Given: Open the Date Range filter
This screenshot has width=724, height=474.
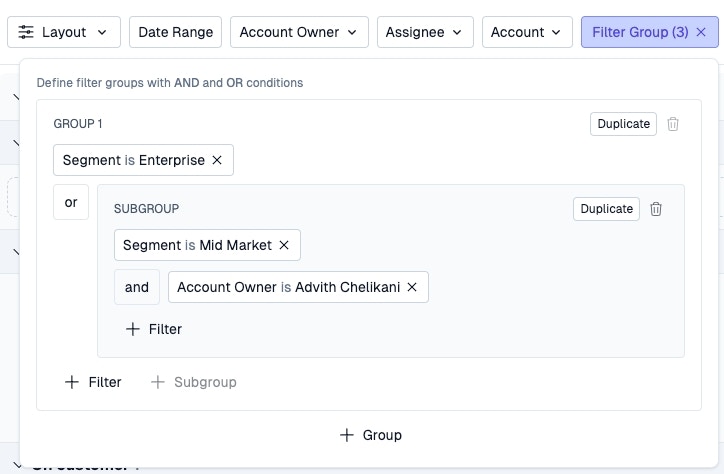Looking at the screenshot, I should pyautogui.click(x=175, y=32).
